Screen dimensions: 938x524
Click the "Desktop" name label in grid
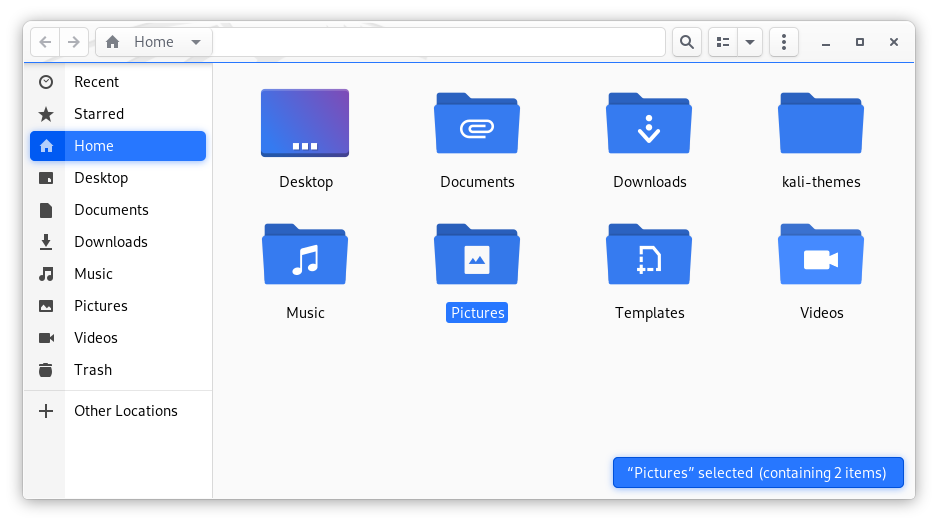[306, 182]
